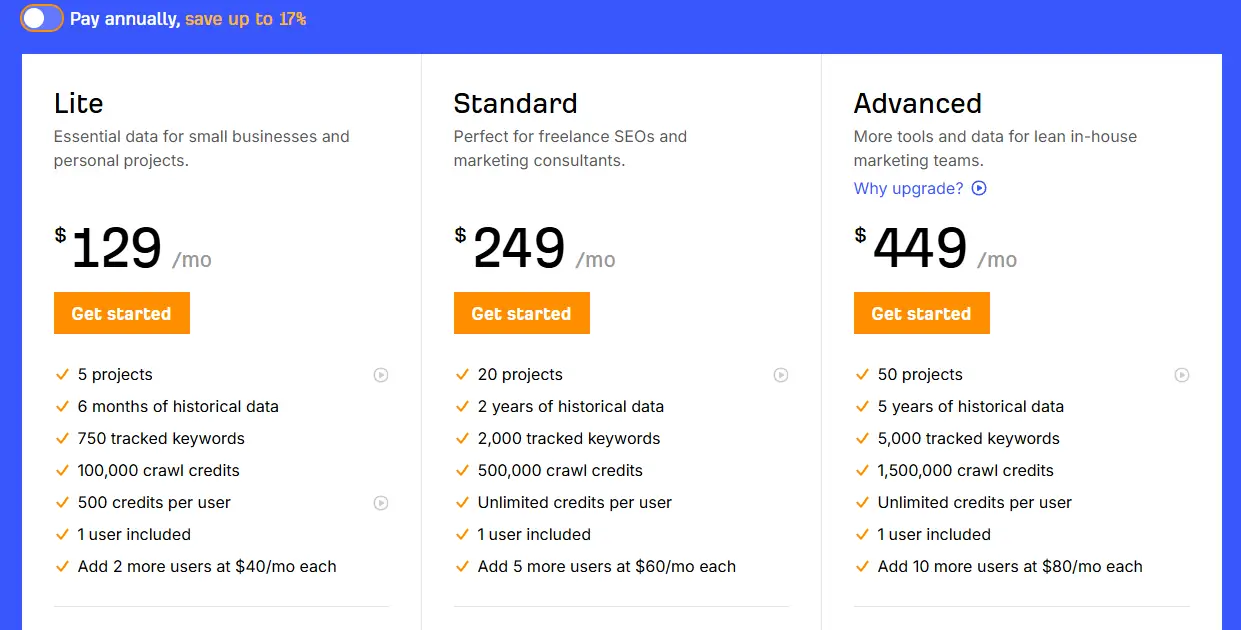Screen dimensions: 1241x630
Task: Select the Standard plan heading
Action: click(515, 103)
